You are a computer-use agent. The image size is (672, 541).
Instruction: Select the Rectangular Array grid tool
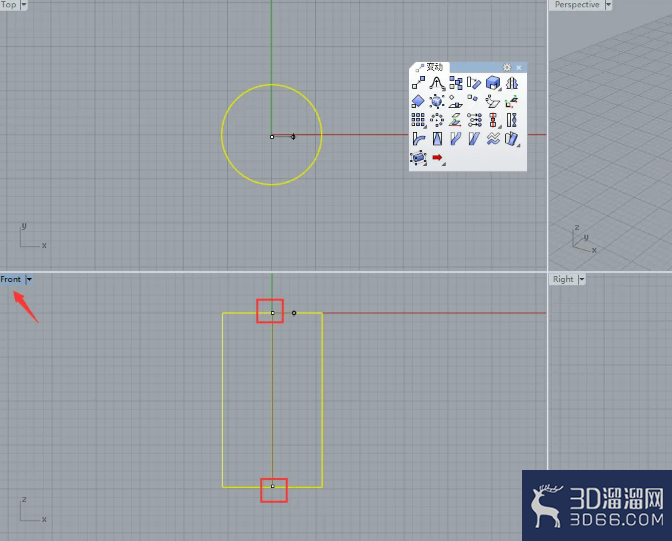418,120
